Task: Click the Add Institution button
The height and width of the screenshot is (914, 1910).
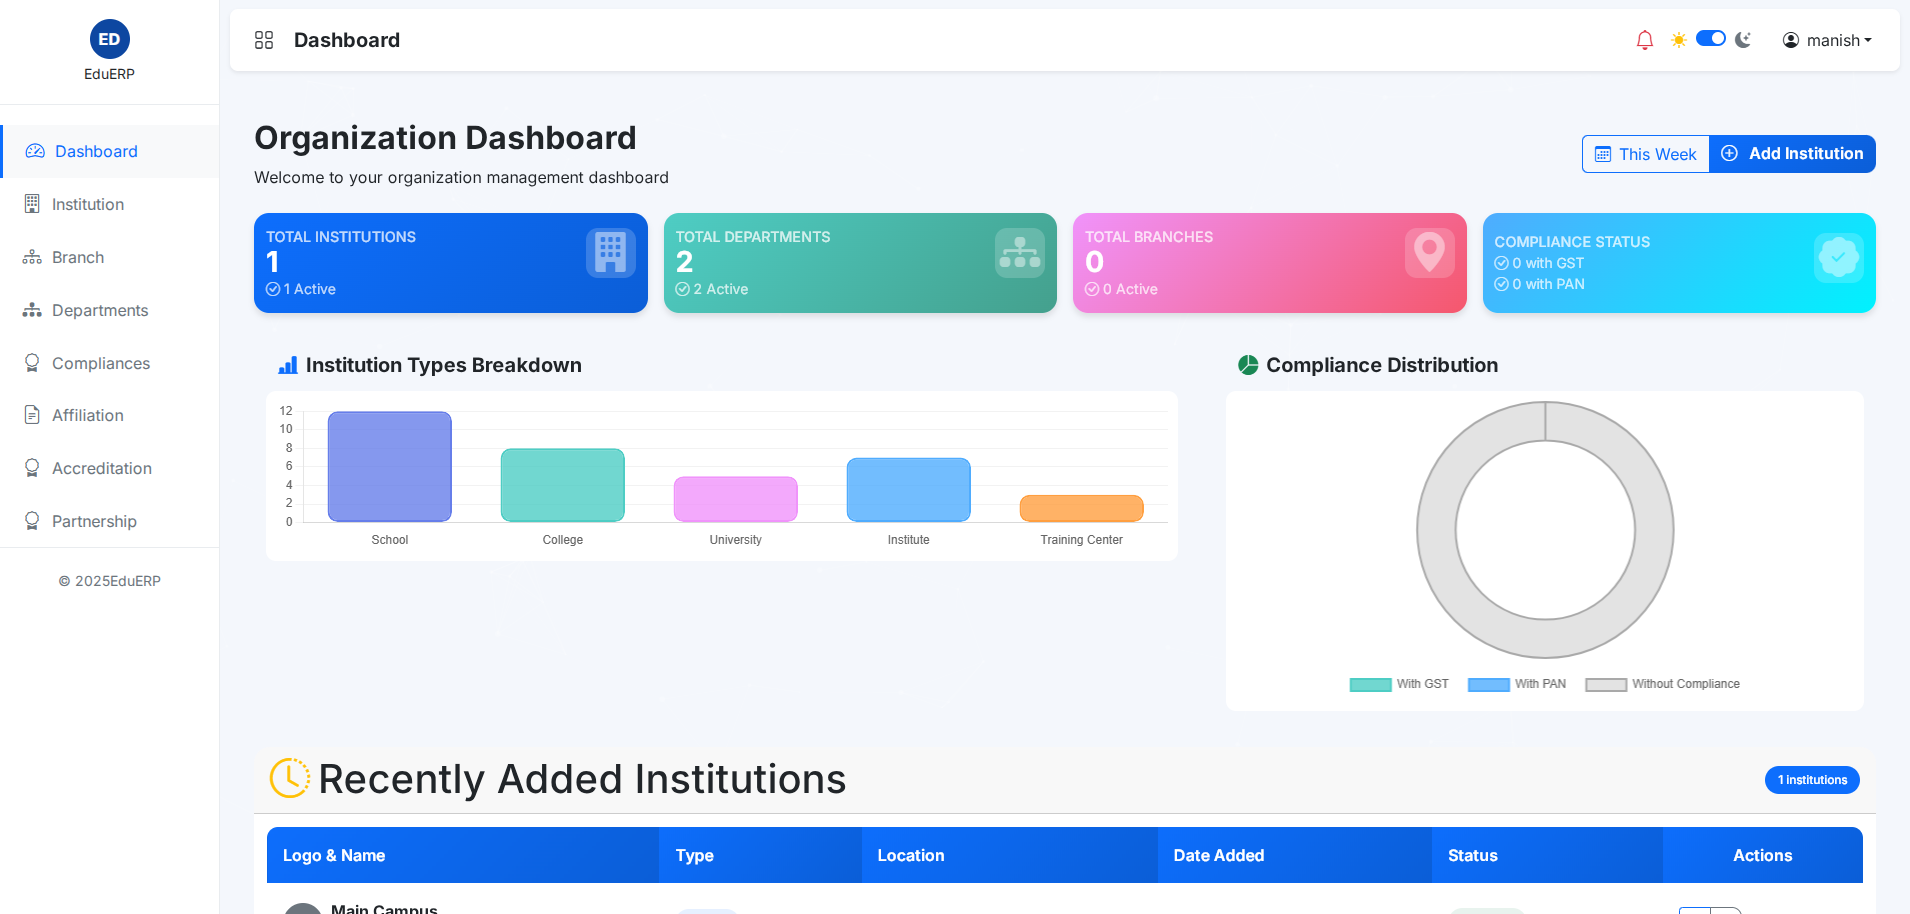Action: (x=1792, y=154)
